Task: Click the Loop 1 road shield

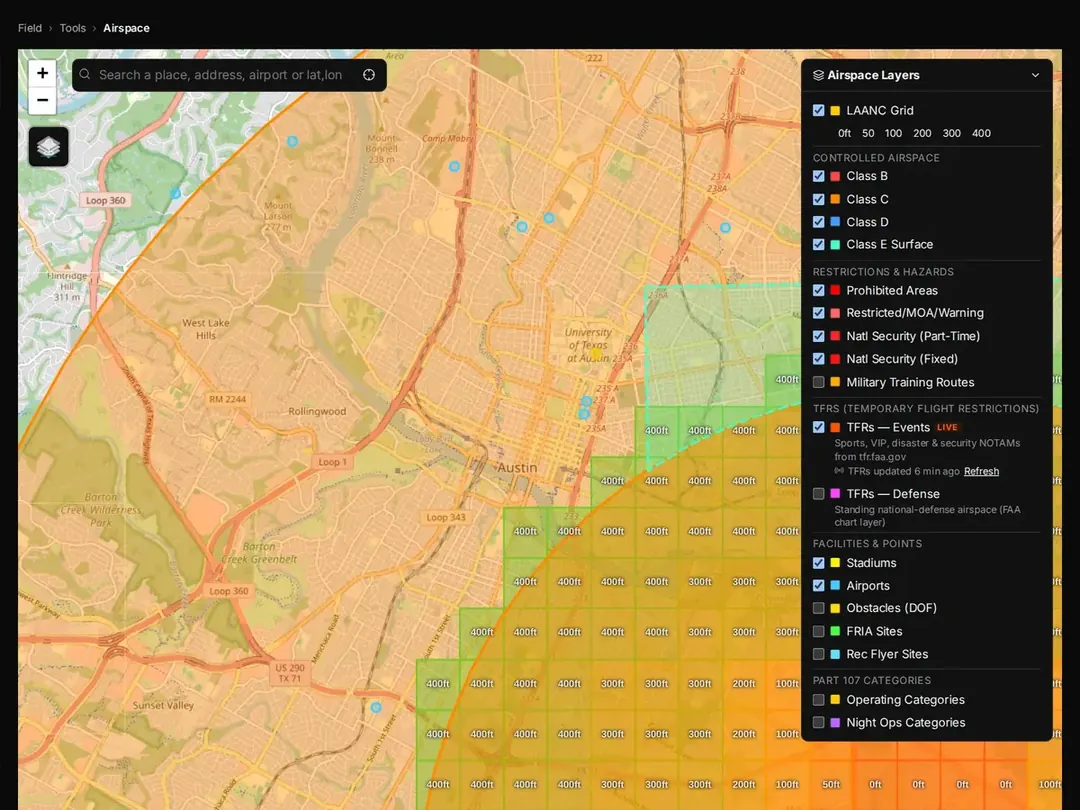Action: 333,462
